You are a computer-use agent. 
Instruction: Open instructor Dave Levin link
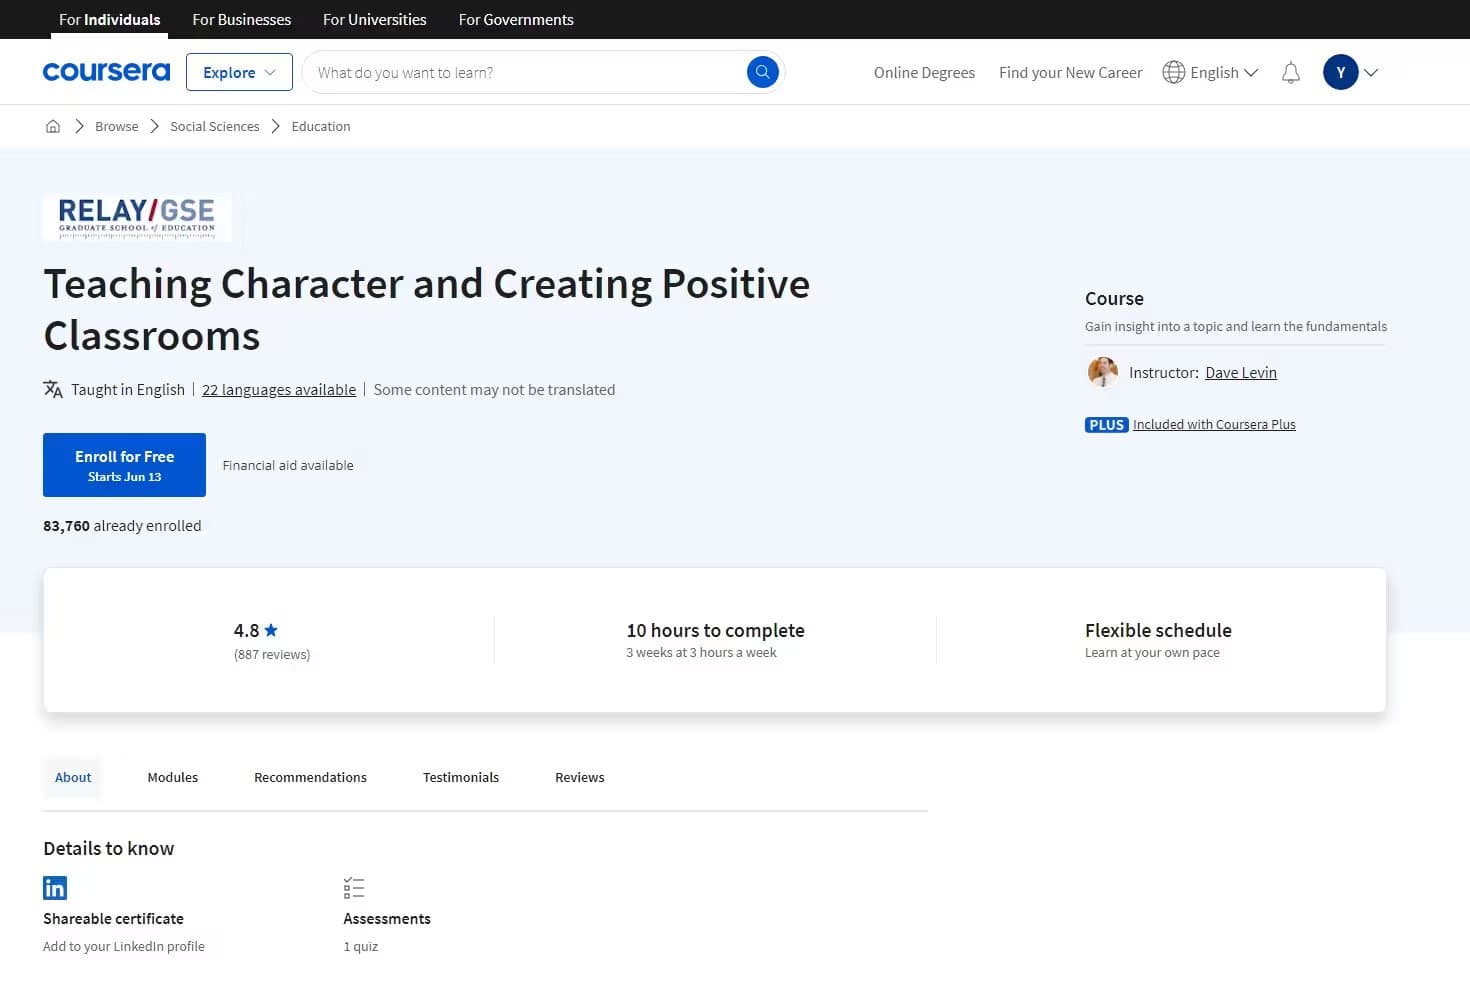(1241, 372)
